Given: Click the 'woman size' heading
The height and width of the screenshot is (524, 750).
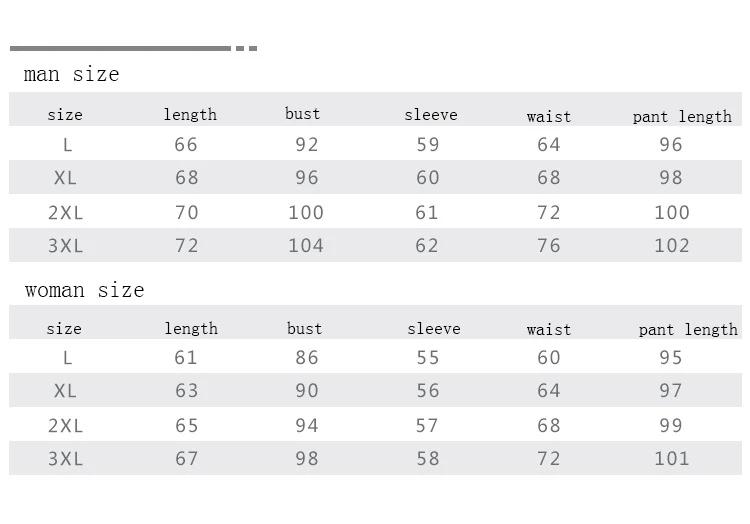Looking at the screenshot, I should coord(84,290).
